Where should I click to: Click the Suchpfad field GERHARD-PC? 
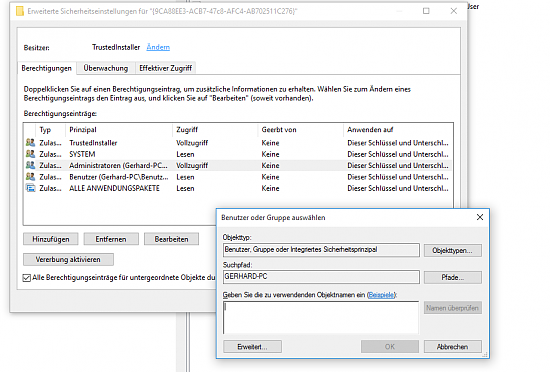(x=321, y=277)
